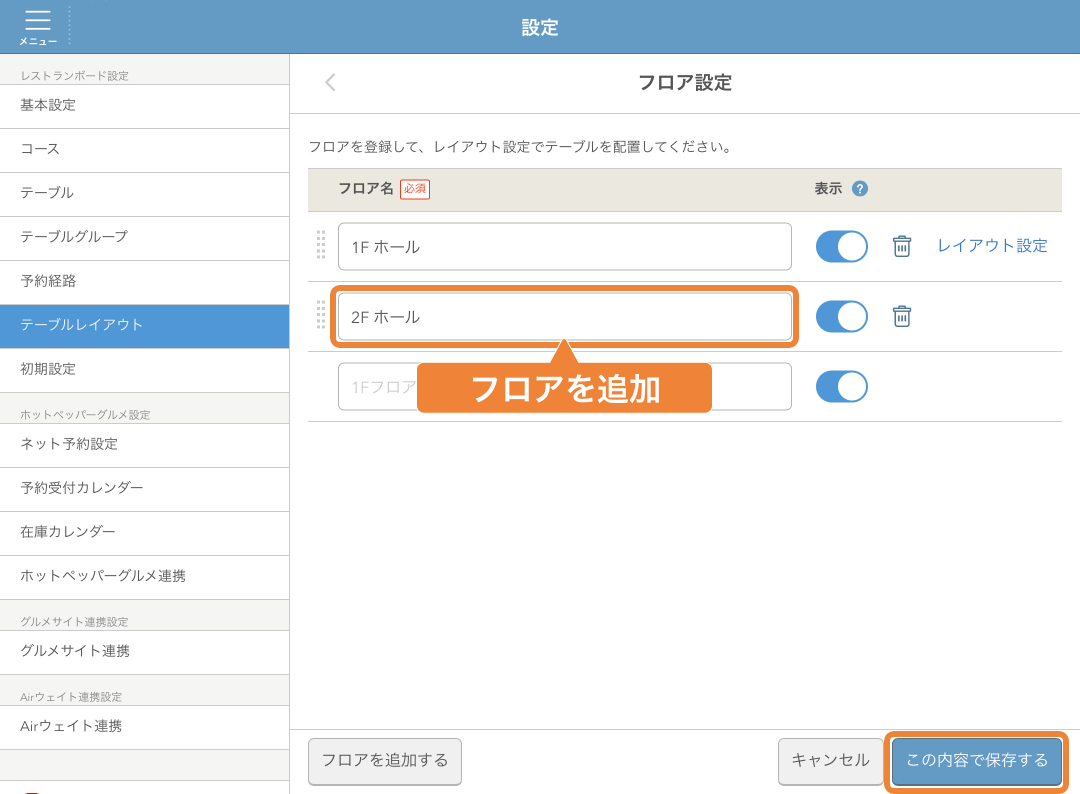Click the フロア設定 page title
The height and width of the screenshot is (794, 1080).
tap(685, 83)
